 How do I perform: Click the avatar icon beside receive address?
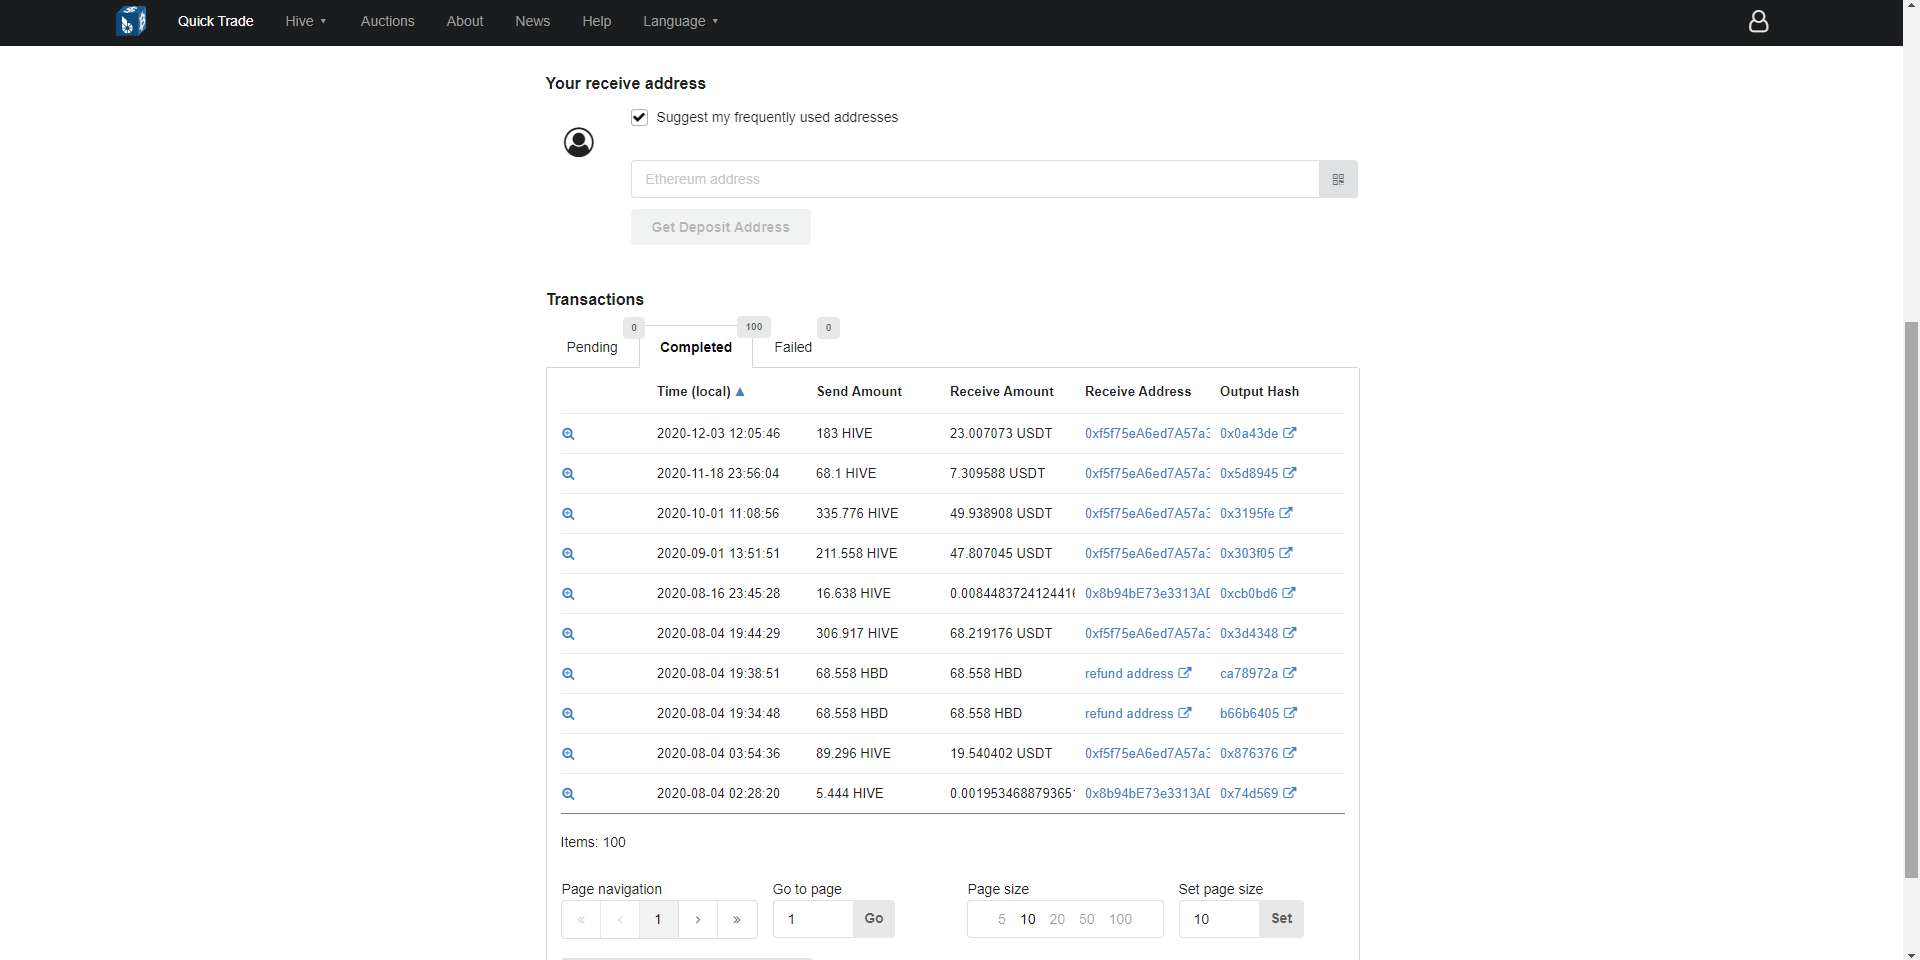(579, 142)
